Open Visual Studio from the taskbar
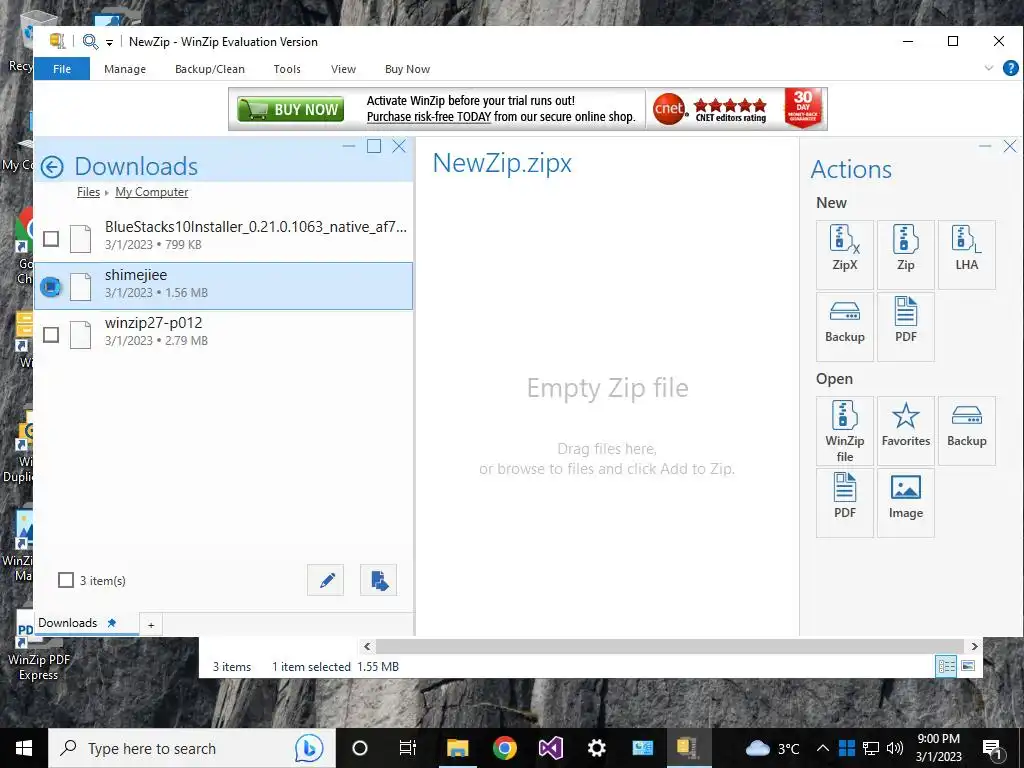The height and width of the screenshot is (768, 1024). [x=551, y=748]
